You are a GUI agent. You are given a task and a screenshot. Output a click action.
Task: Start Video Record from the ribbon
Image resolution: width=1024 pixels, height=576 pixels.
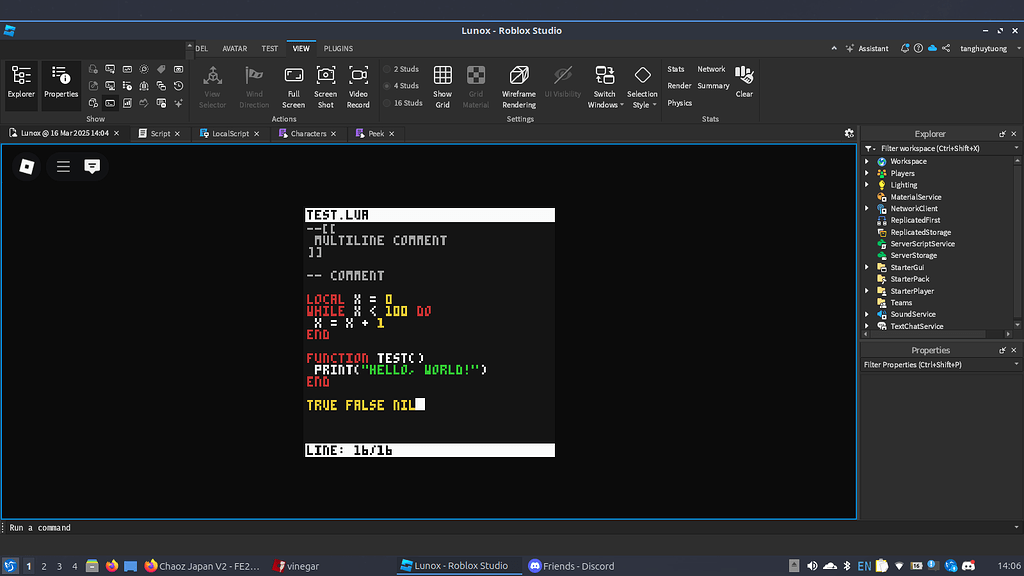coord(358,76)
